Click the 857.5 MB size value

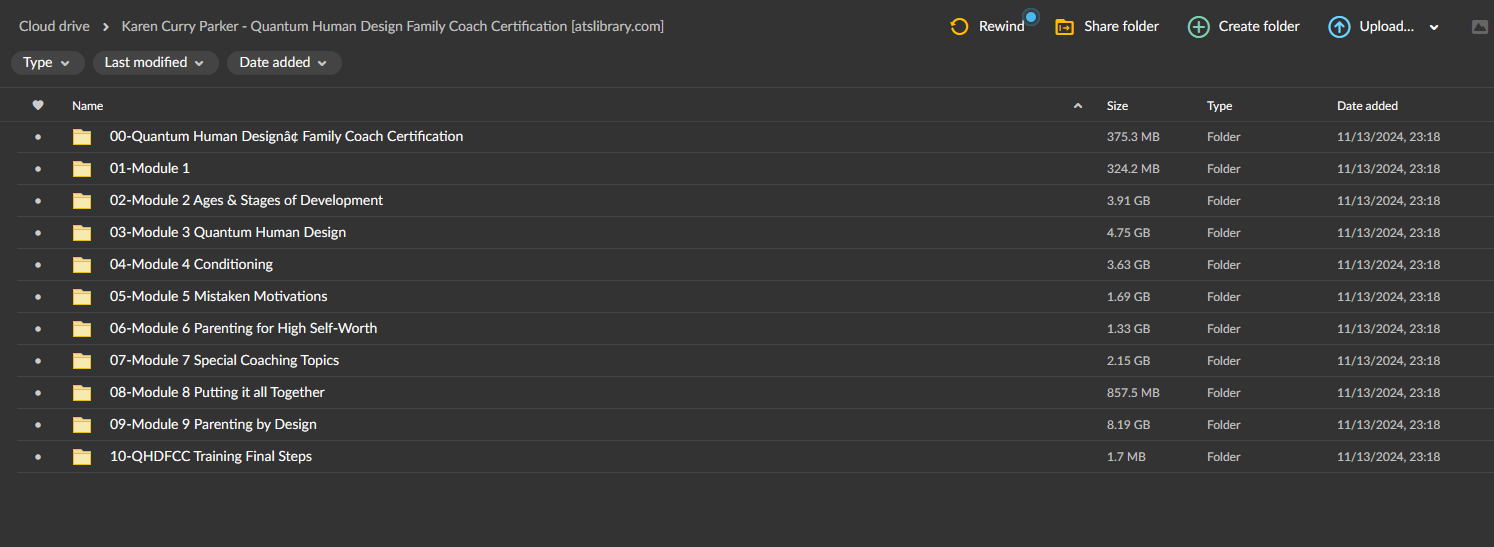(1133, 393)
